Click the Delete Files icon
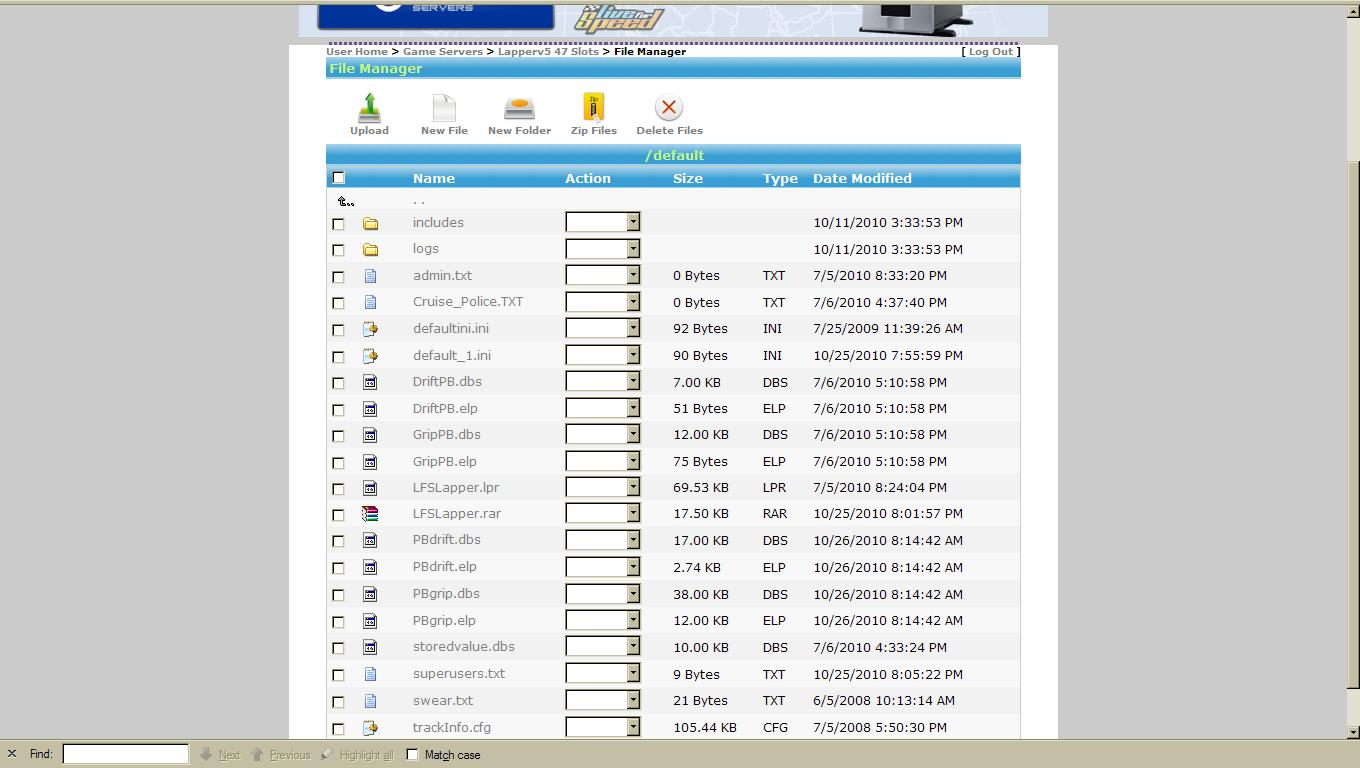 [669, 107]
